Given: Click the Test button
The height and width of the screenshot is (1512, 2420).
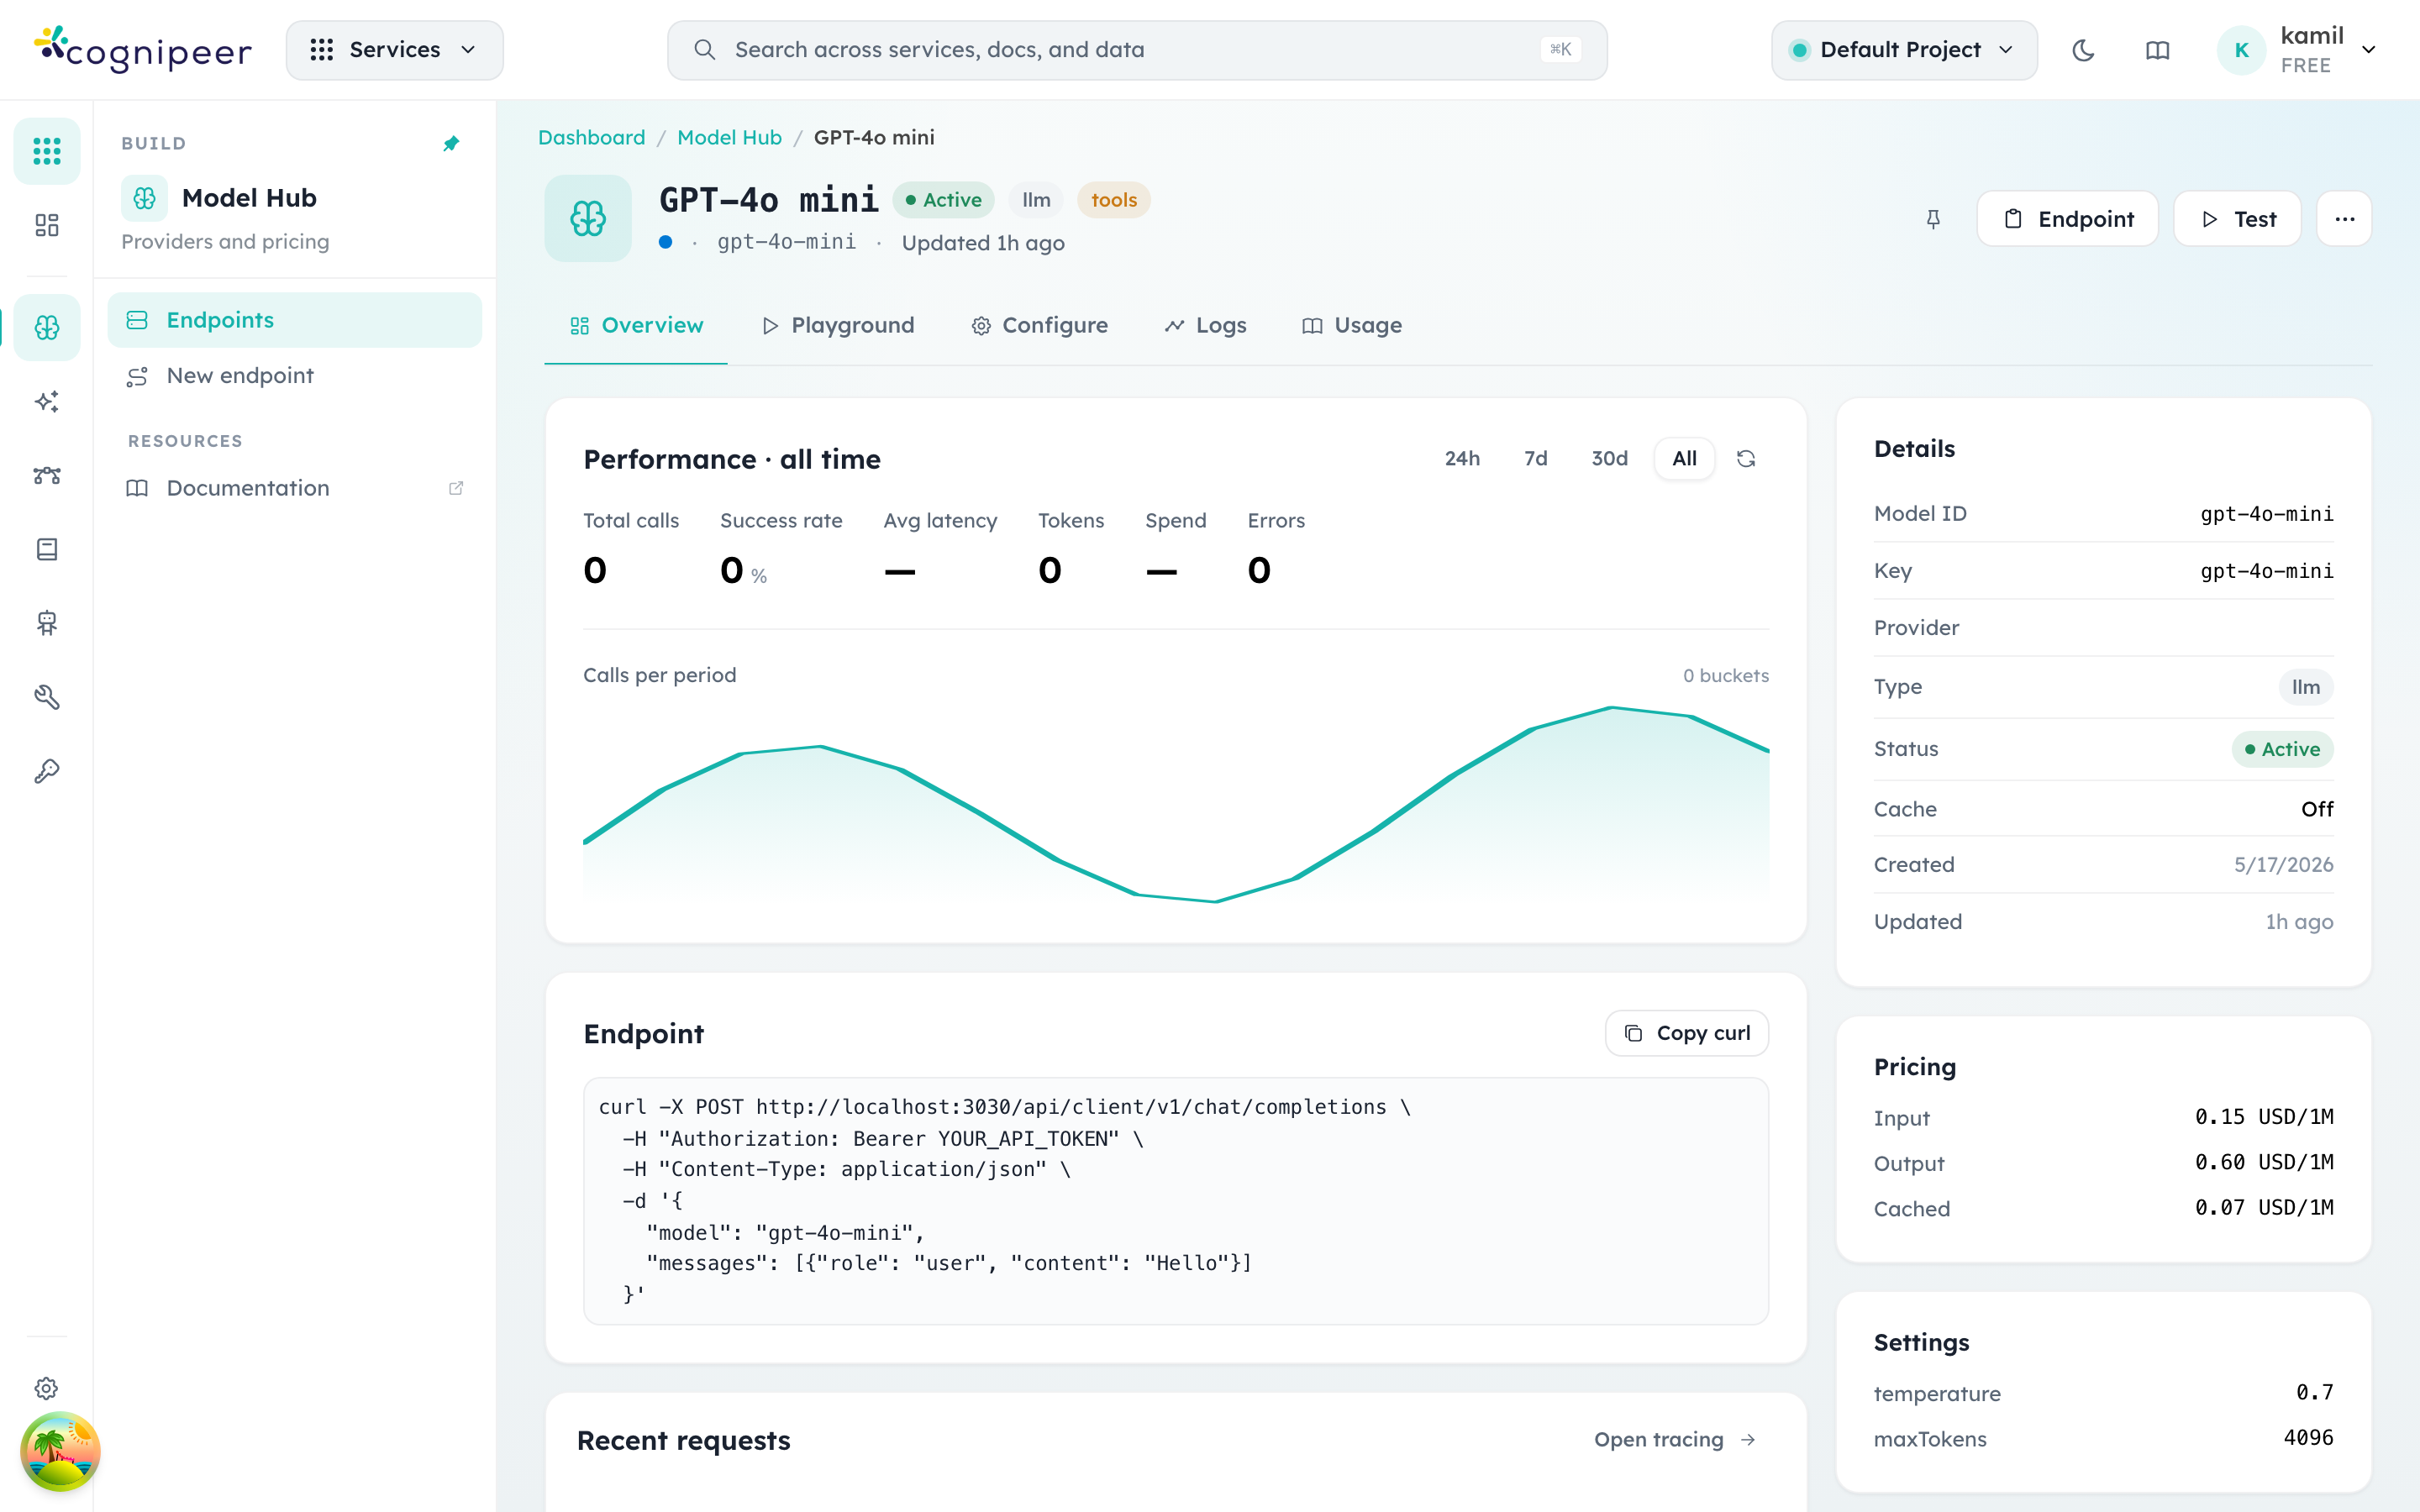Looking at the screenshot, I should tap(2238, 219).
